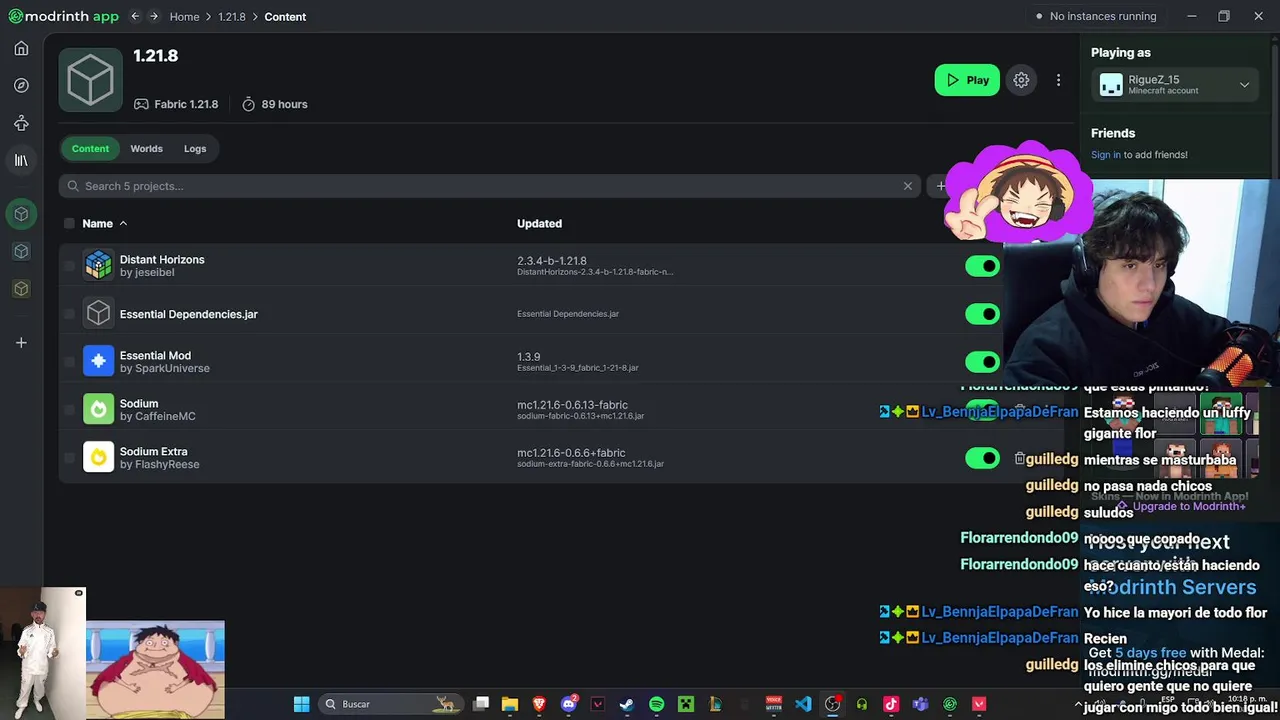Go to Home in the breadcrumb
The width and height of the screenshot is (1280, 720).
click(184, 17)
